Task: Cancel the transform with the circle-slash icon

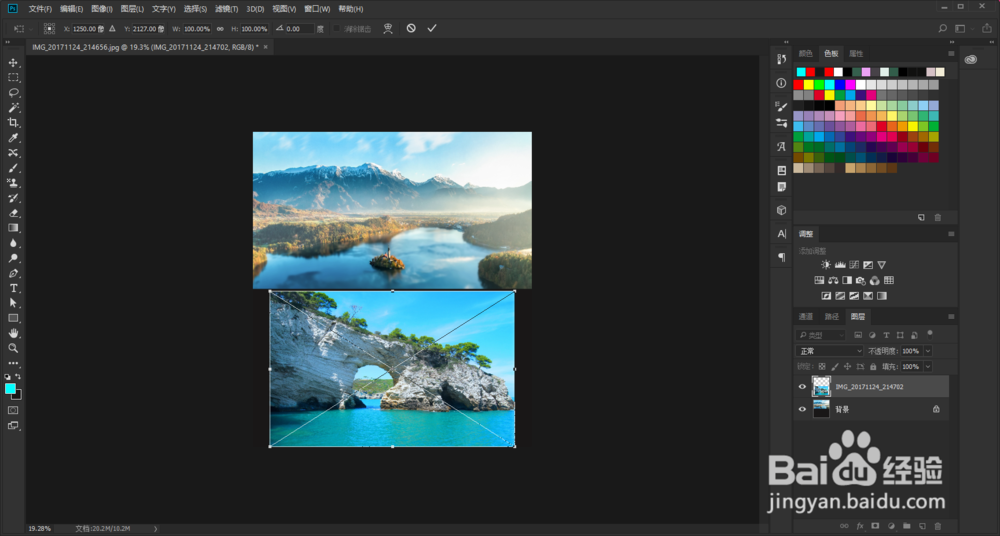Action: (411, 28)
